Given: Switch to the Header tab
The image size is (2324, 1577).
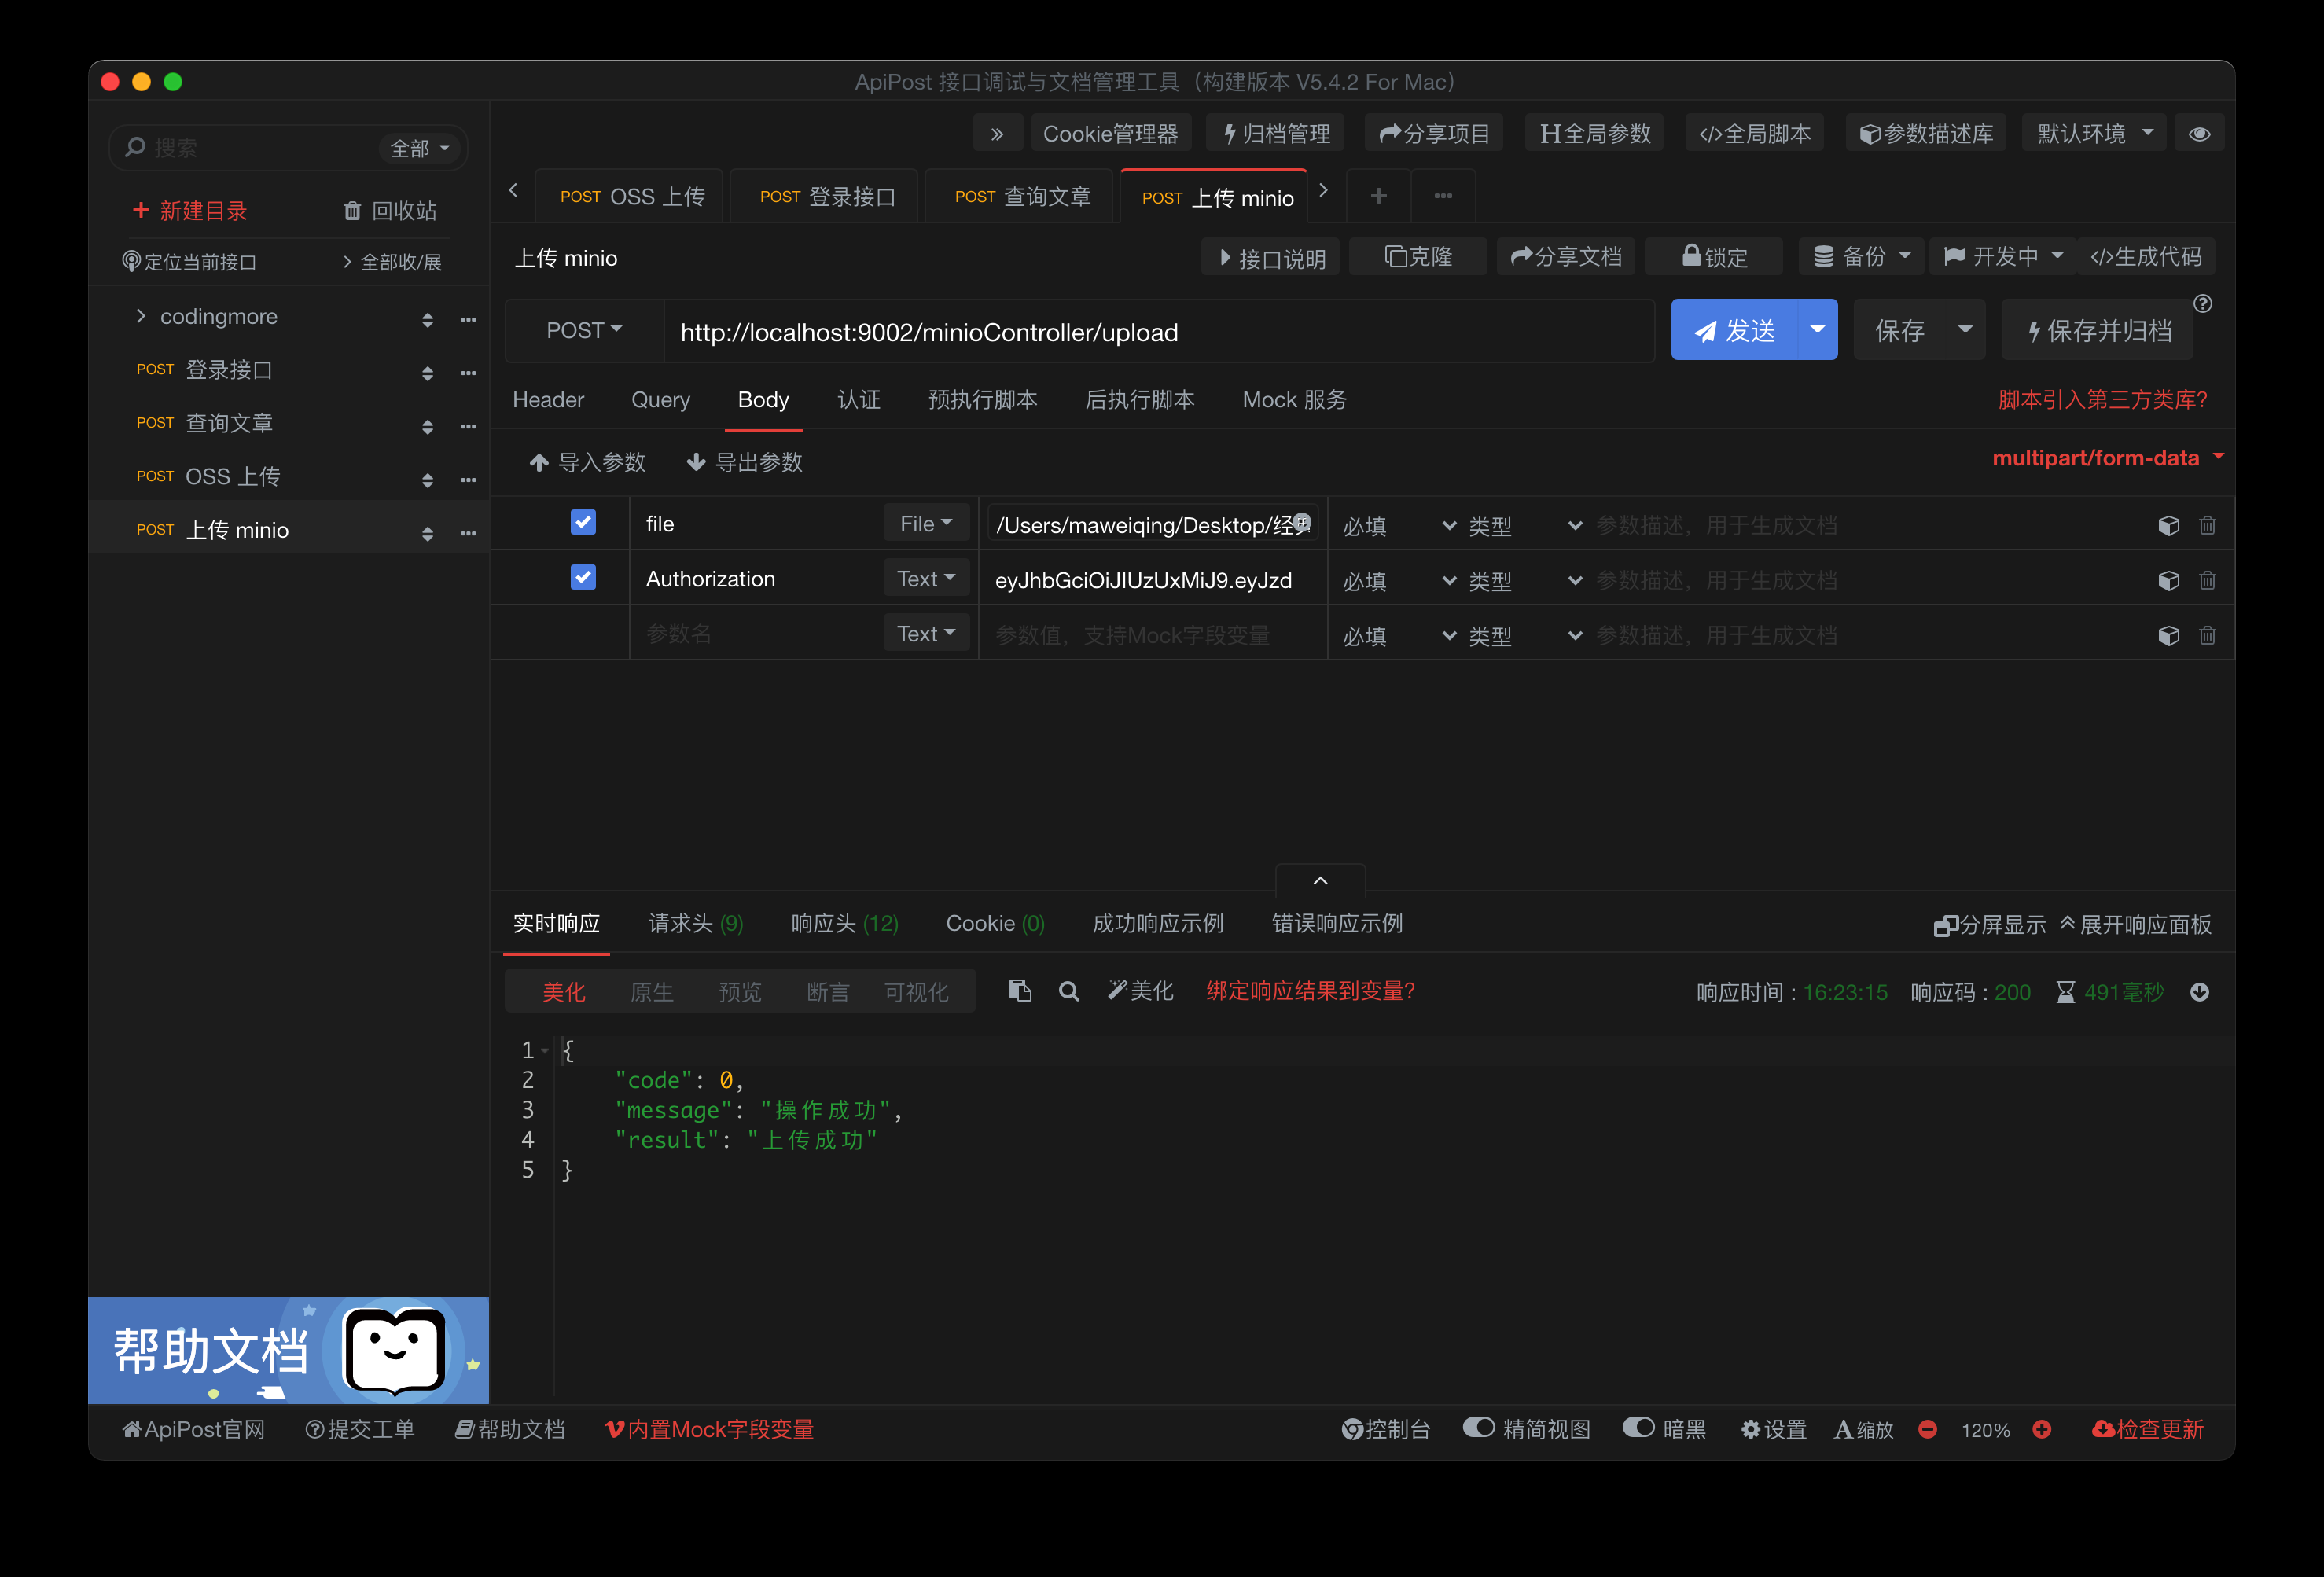Looking at the screenshot, I should (x=548, y=400).
